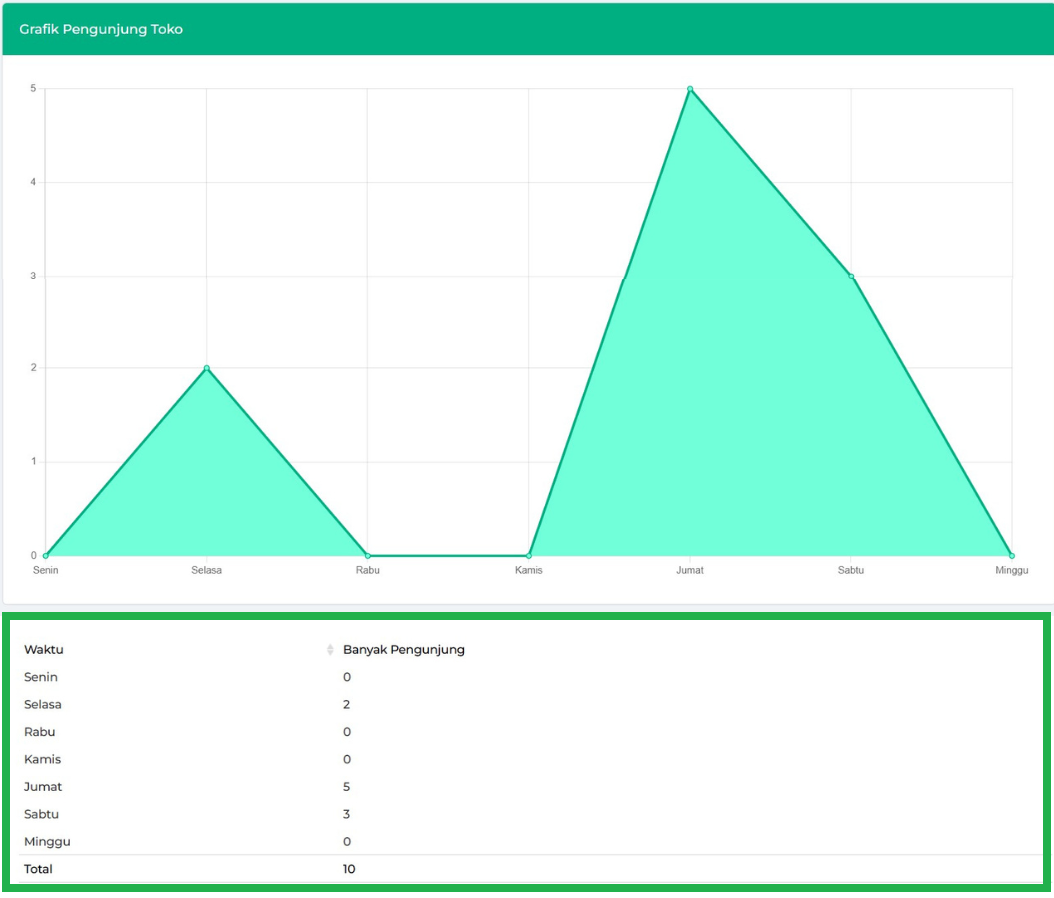Sort table by the Waktu column header
Image resolution: width=1054 pixels, height=898 pixels.
click(44, 650)
